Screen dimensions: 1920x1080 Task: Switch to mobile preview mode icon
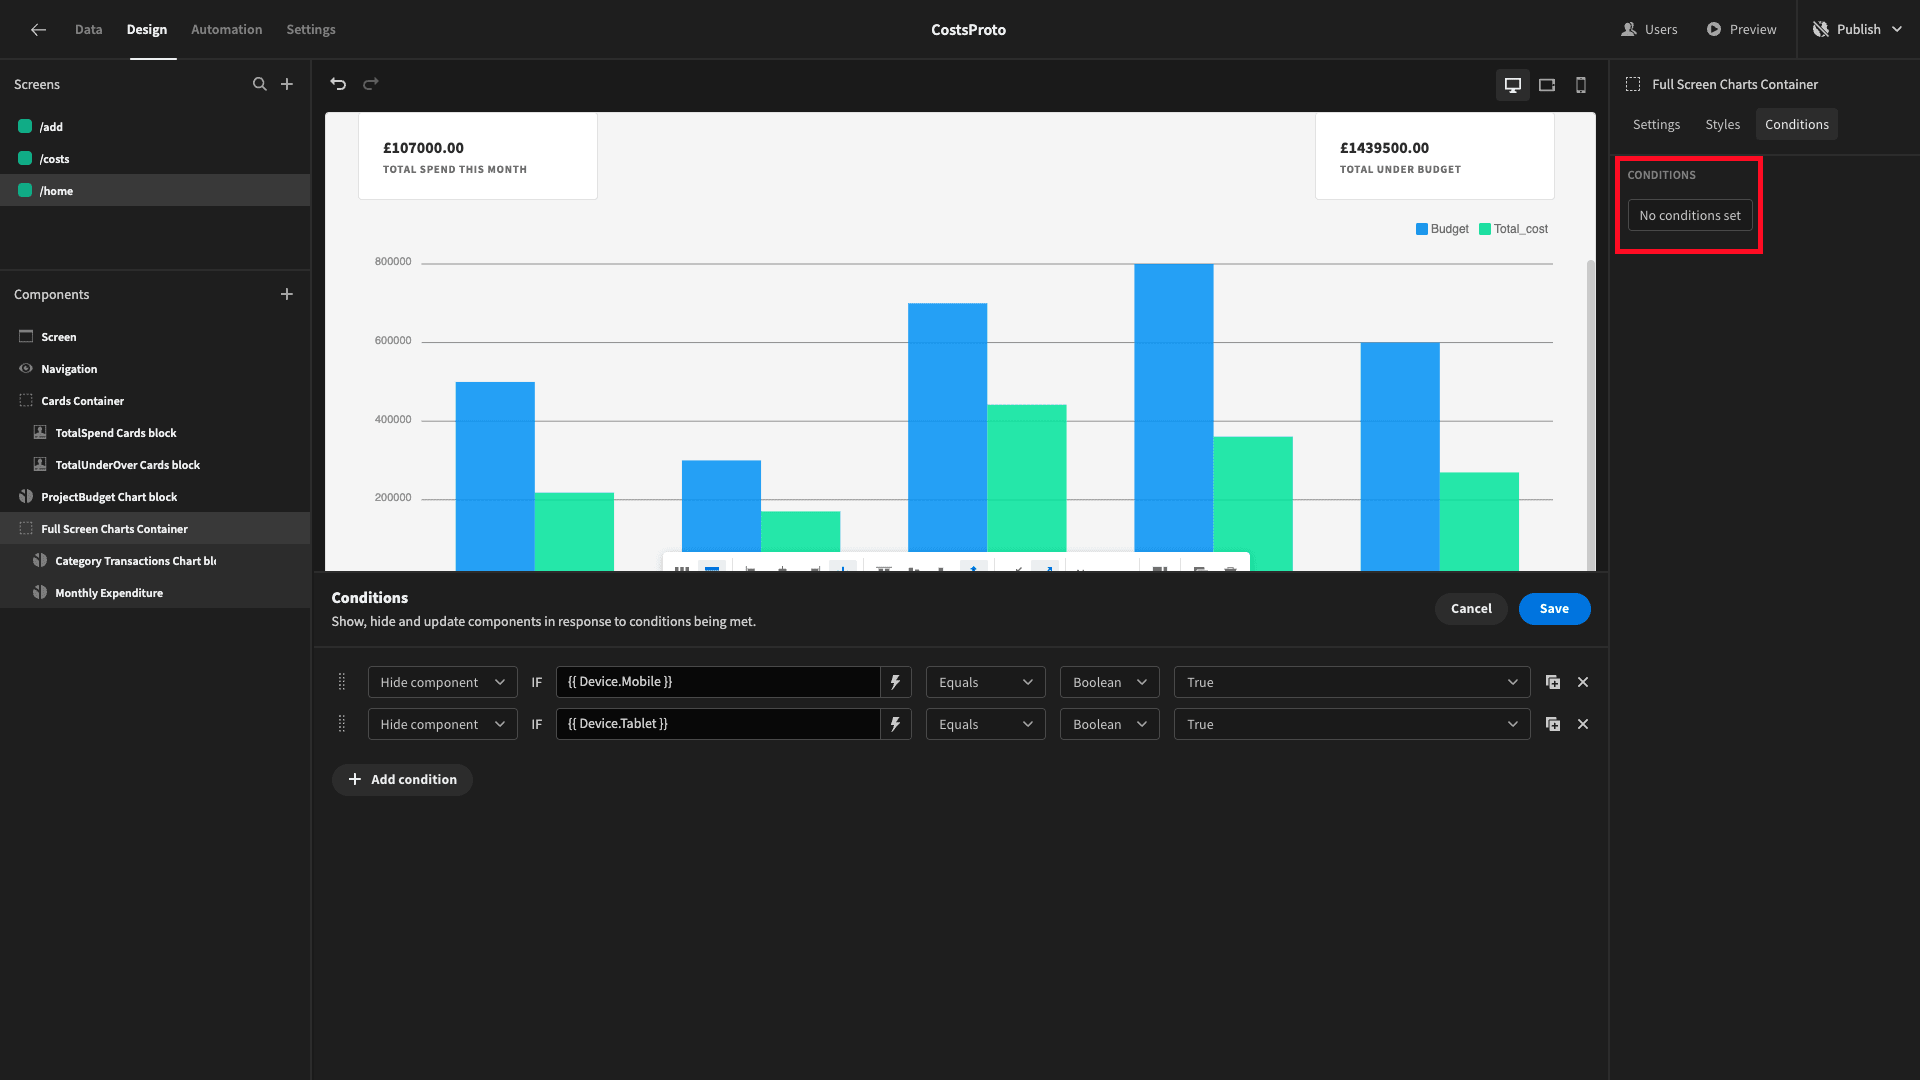1580,84
